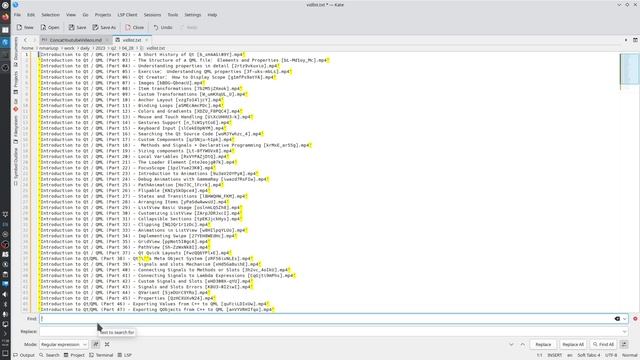Toggle INSERT mode in status bar
The height and width of the screenshot is (360, 640).
tap(554, 355)
